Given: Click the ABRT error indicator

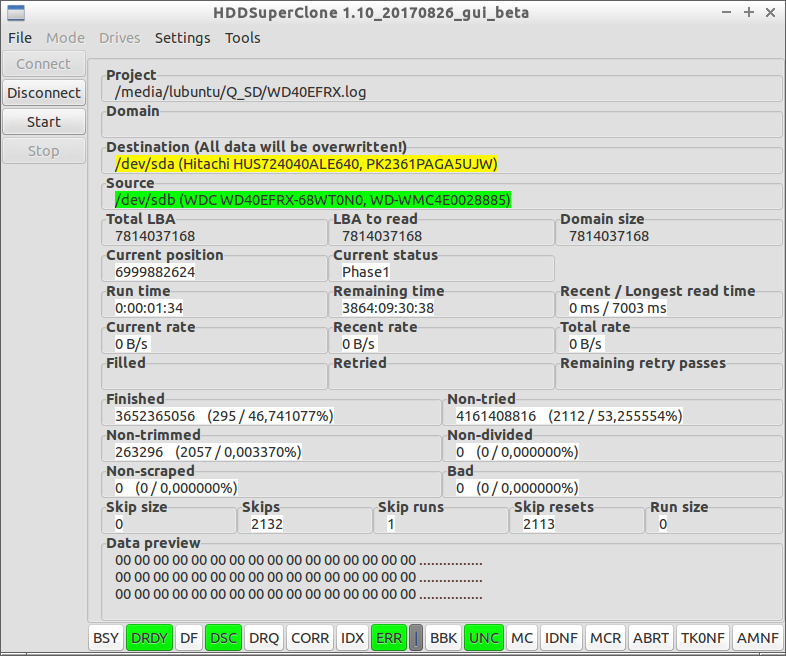Looking at the screenshot, I should click(x=651, y=638).
